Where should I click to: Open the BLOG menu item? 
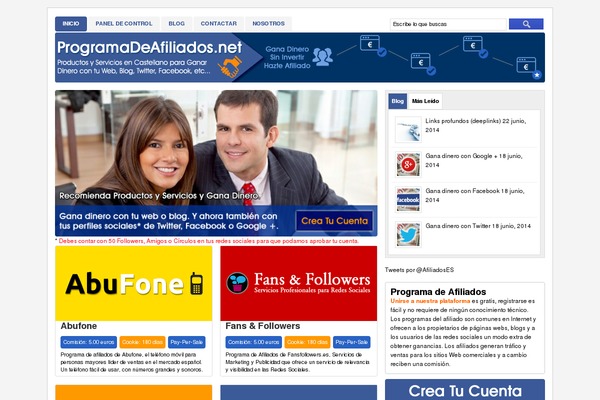pos(176,24)
